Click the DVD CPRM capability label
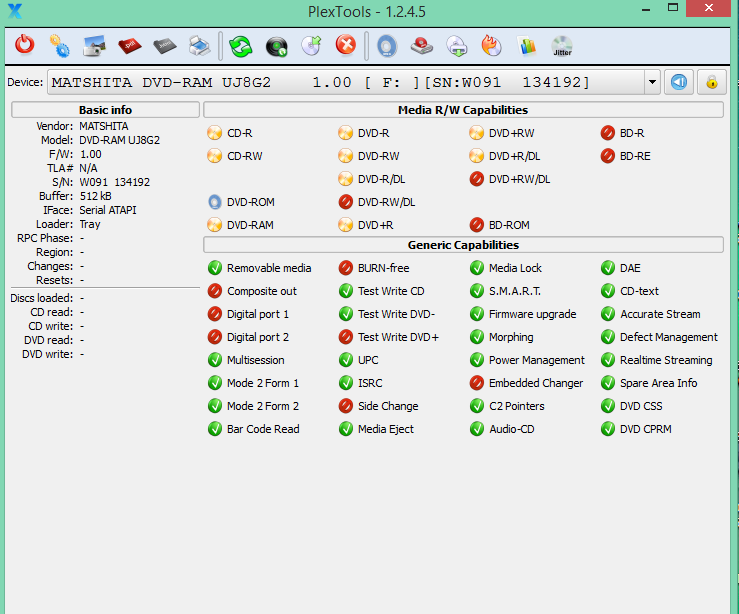The image size is (739, 614). (x=646, y=429)
